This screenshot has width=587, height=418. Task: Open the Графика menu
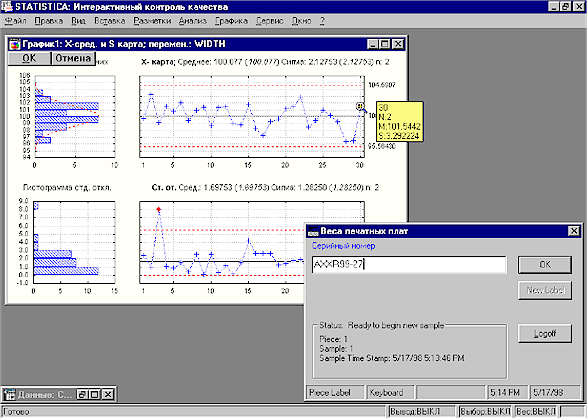click(x=231, y=21)
